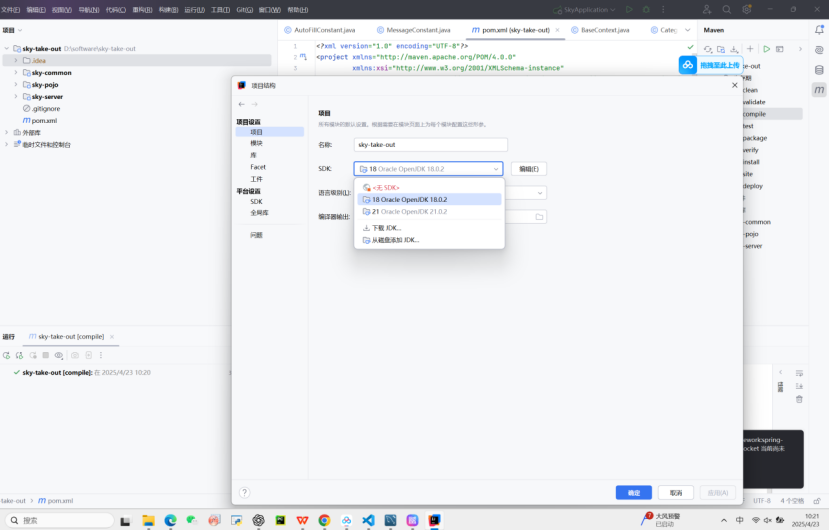Open the add-collaborator user icon

pyautogui.click(x=707, y=10)
